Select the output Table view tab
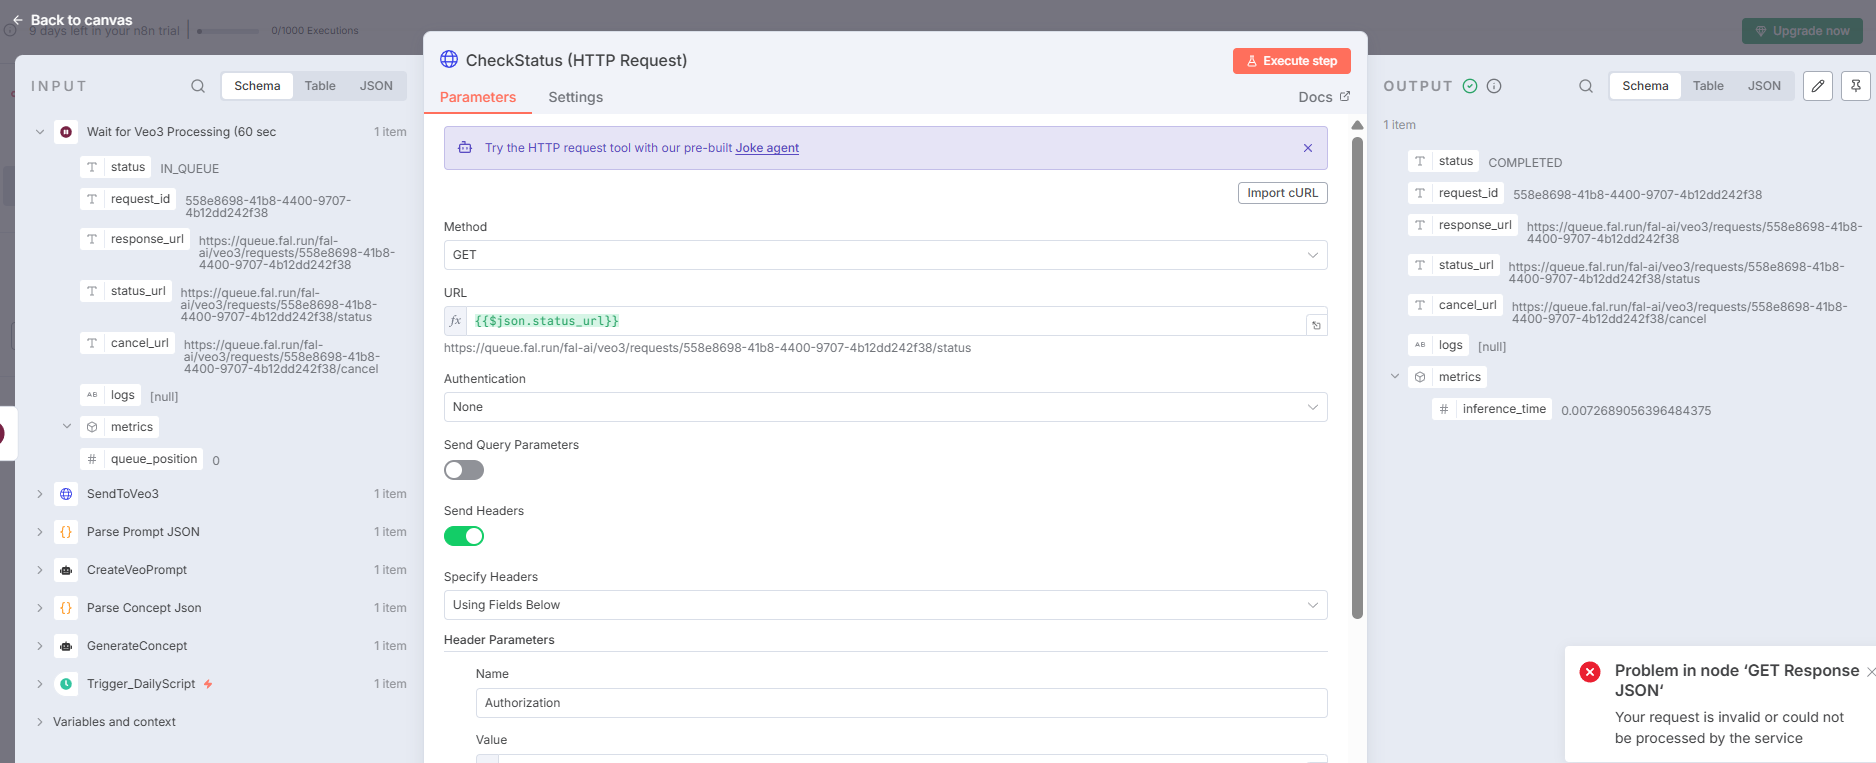Screen dimensions: 1876x763 [x=1708, y=86]
